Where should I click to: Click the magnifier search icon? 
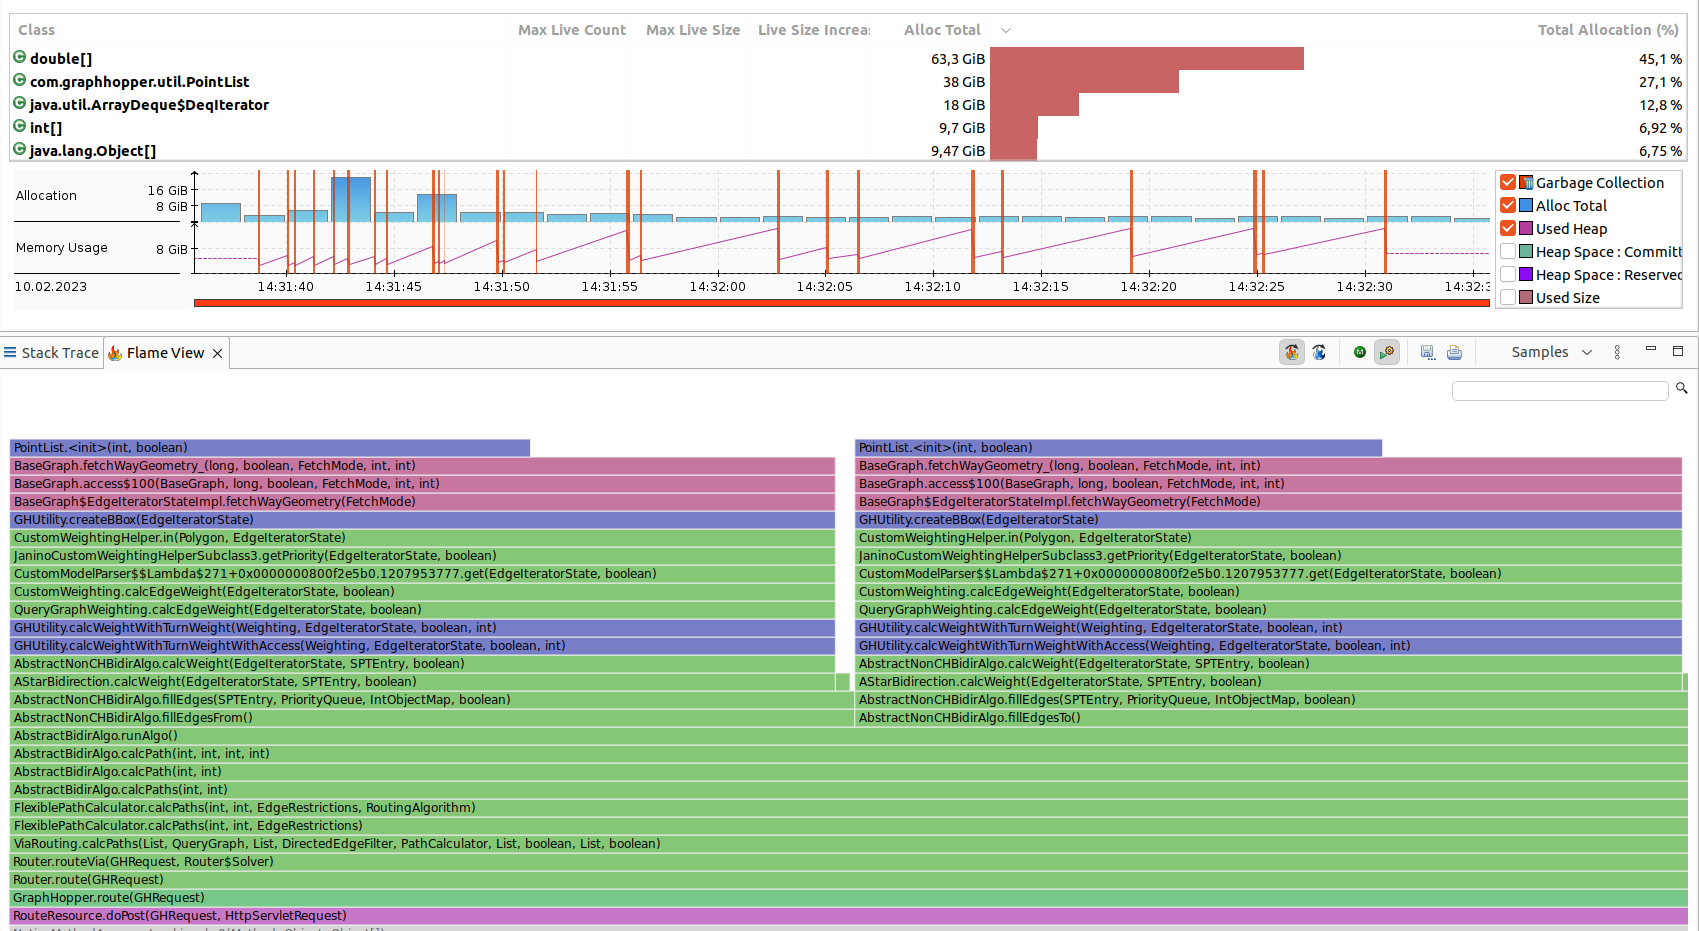1682,388
